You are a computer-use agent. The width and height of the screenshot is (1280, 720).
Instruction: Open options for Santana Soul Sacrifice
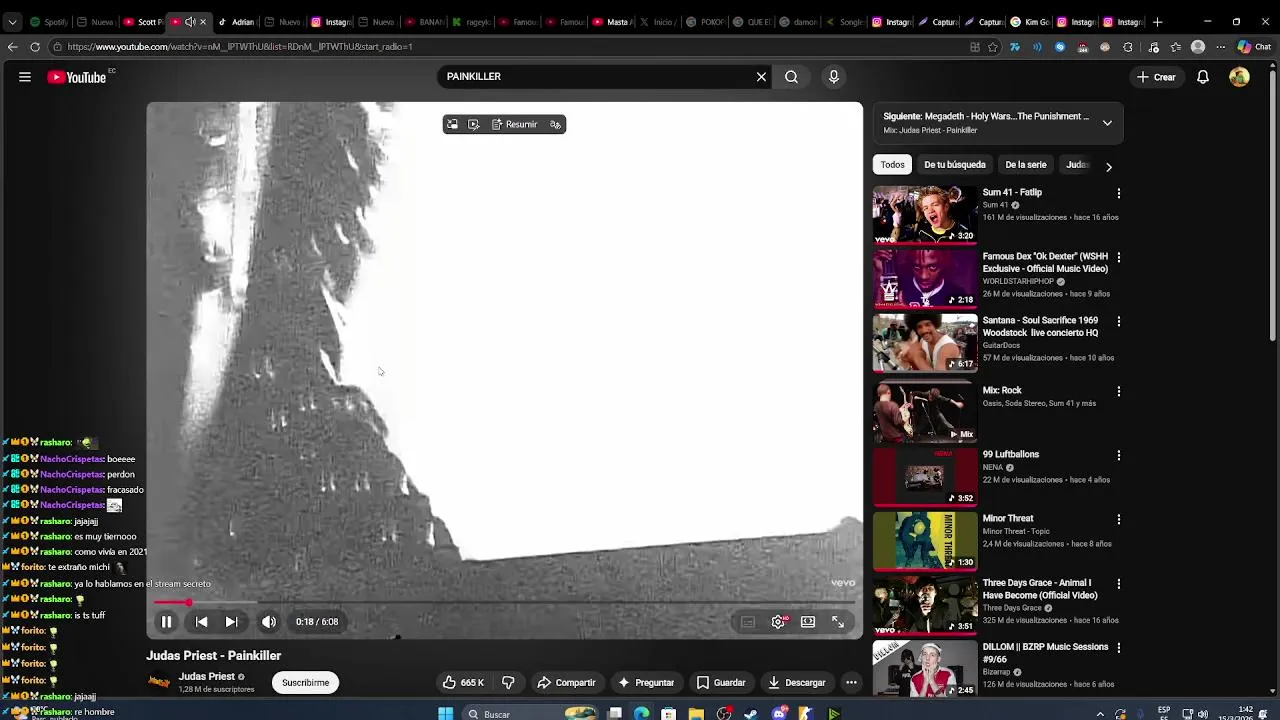coord(1118,321)
